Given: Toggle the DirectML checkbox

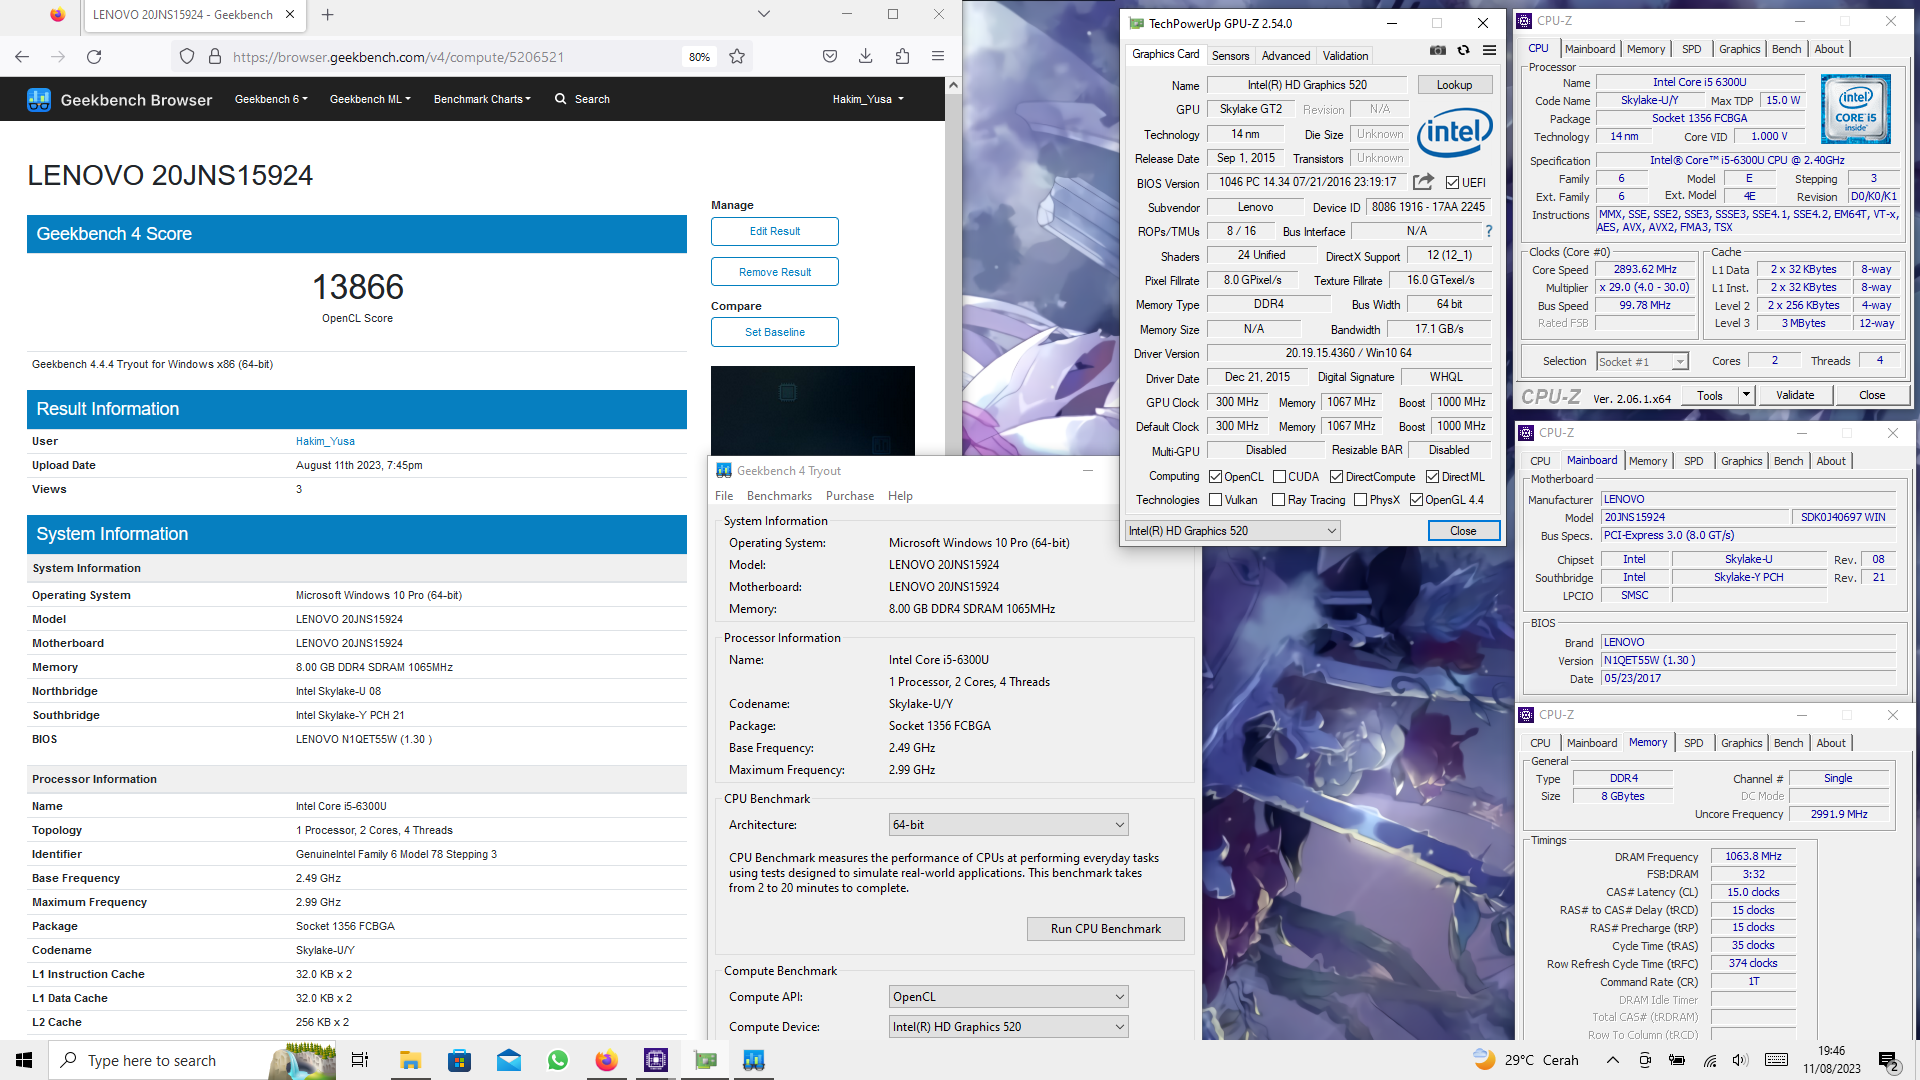Looking at the screenshot, I should (1432, 477).
